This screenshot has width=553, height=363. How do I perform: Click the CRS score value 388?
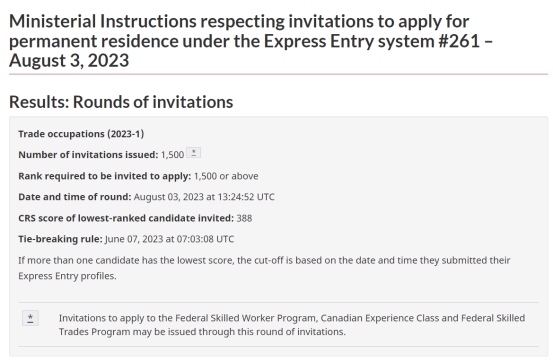pyautogui.click(x=244, y=218)
